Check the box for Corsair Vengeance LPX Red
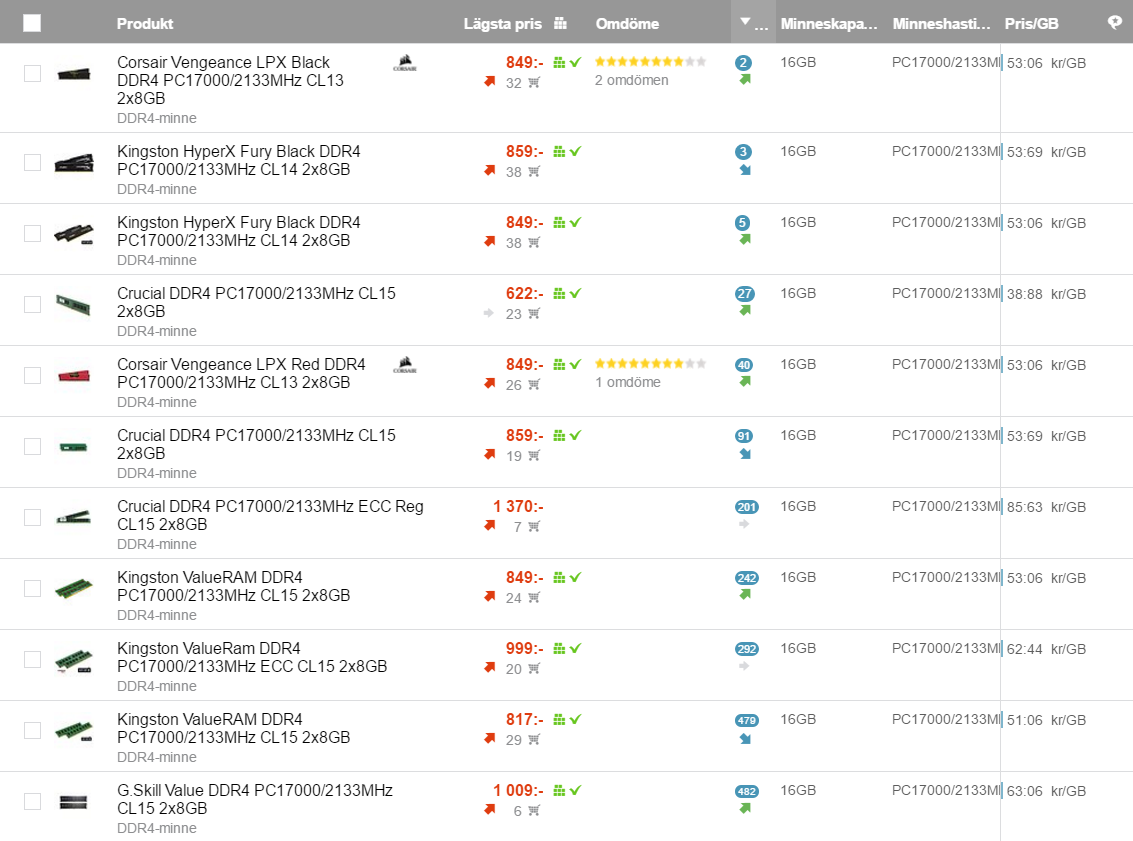 coord(32,375)
